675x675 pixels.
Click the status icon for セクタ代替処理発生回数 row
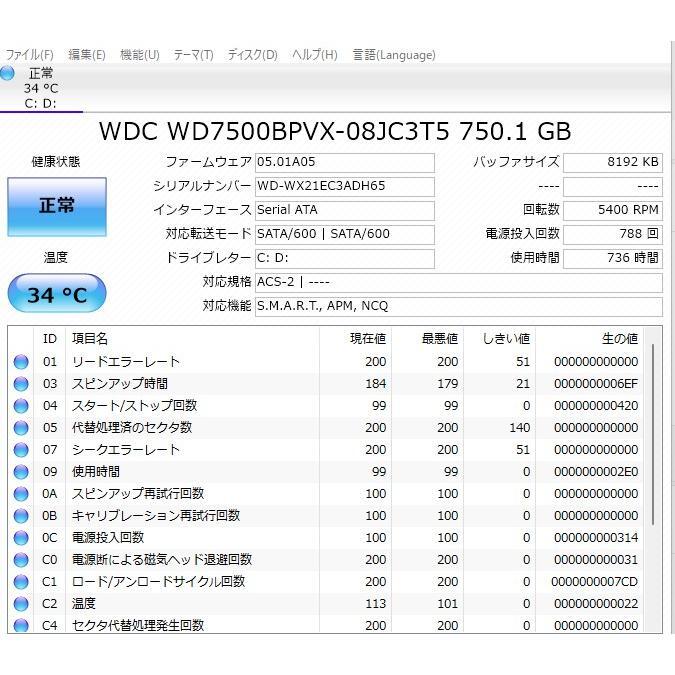[21, 625]
